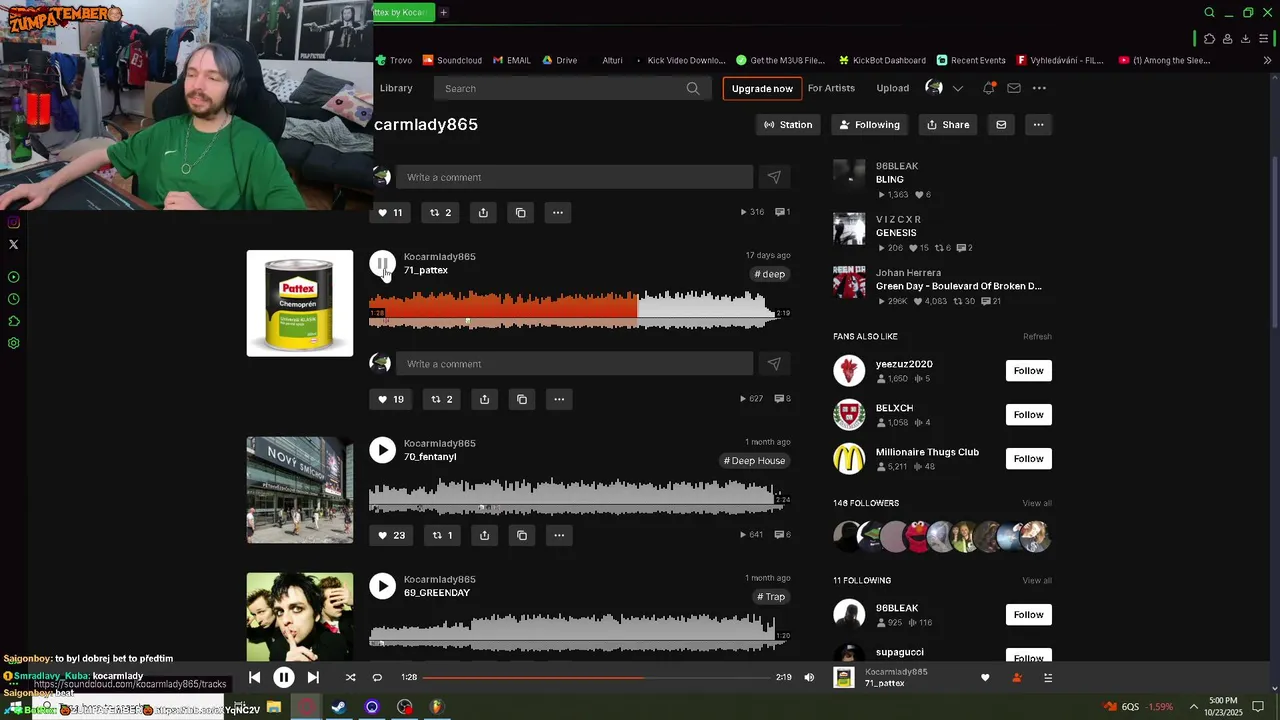1280x720 pixels.
Task: Play the 70_fentanyl track
Action: click(382, 450)
